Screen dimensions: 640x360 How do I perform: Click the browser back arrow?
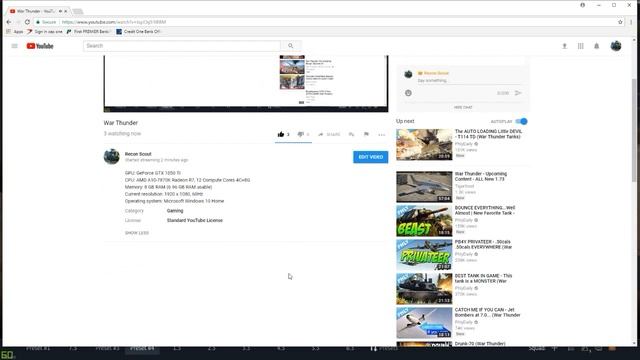click(9, 22)
